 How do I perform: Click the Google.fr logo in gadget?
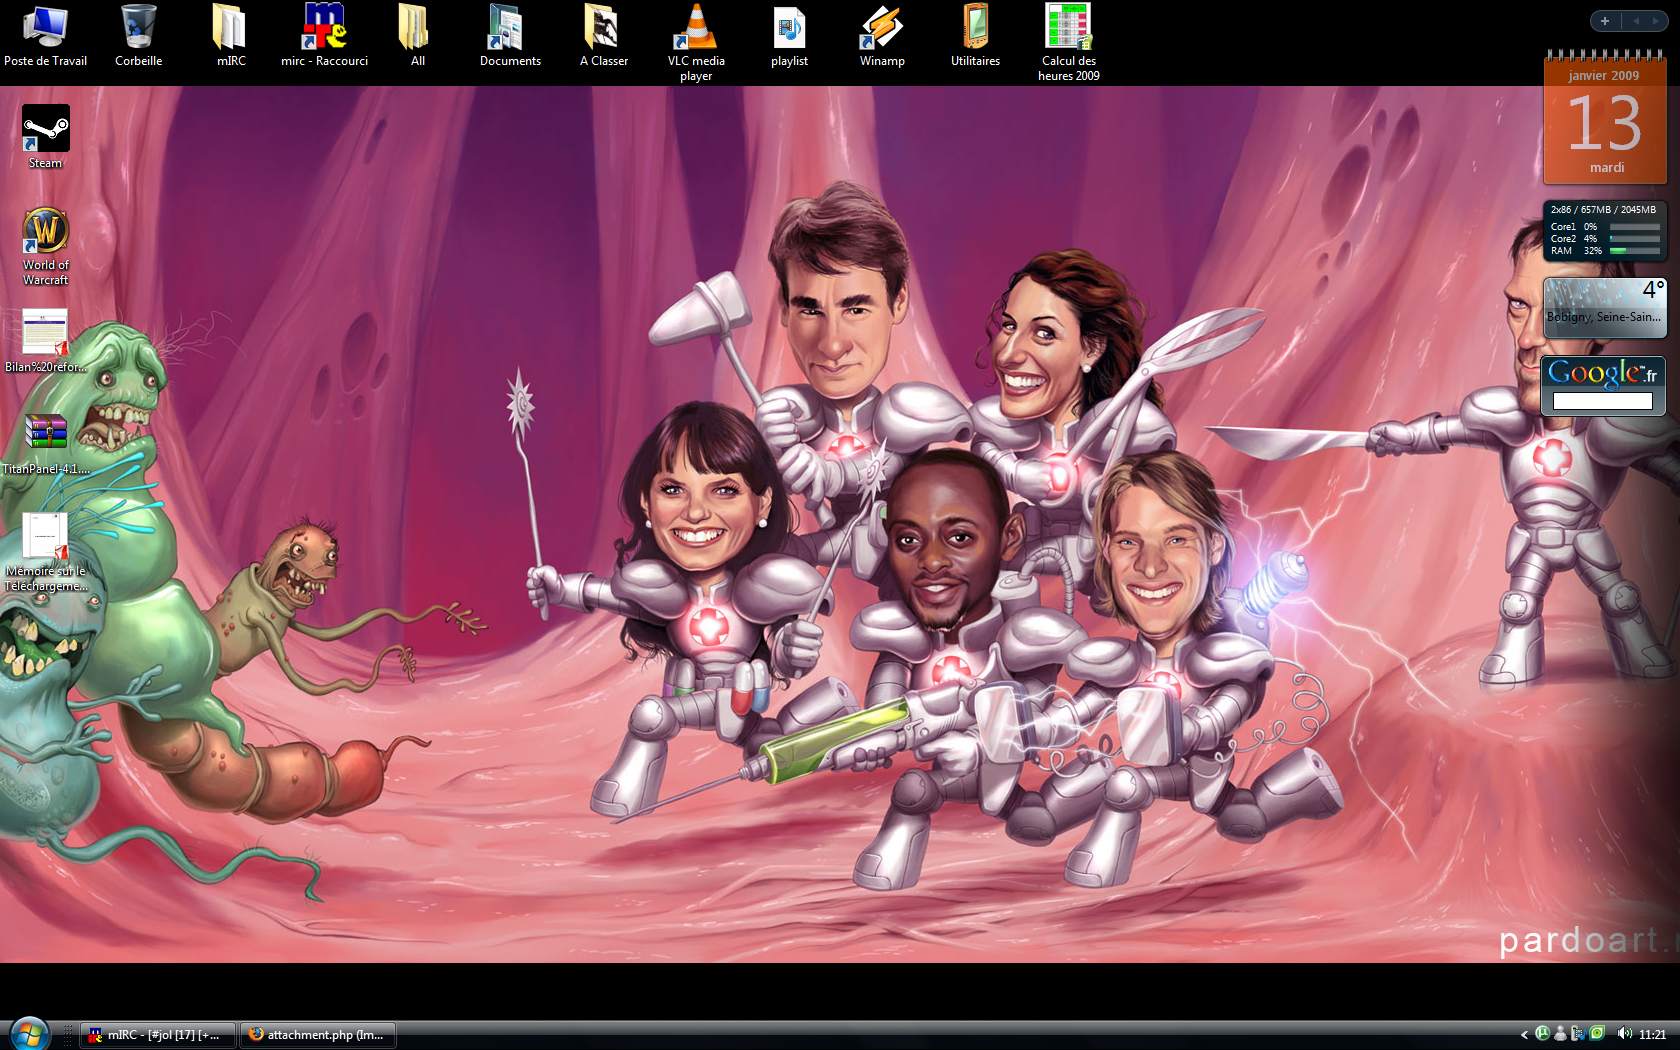[1602, 374]
